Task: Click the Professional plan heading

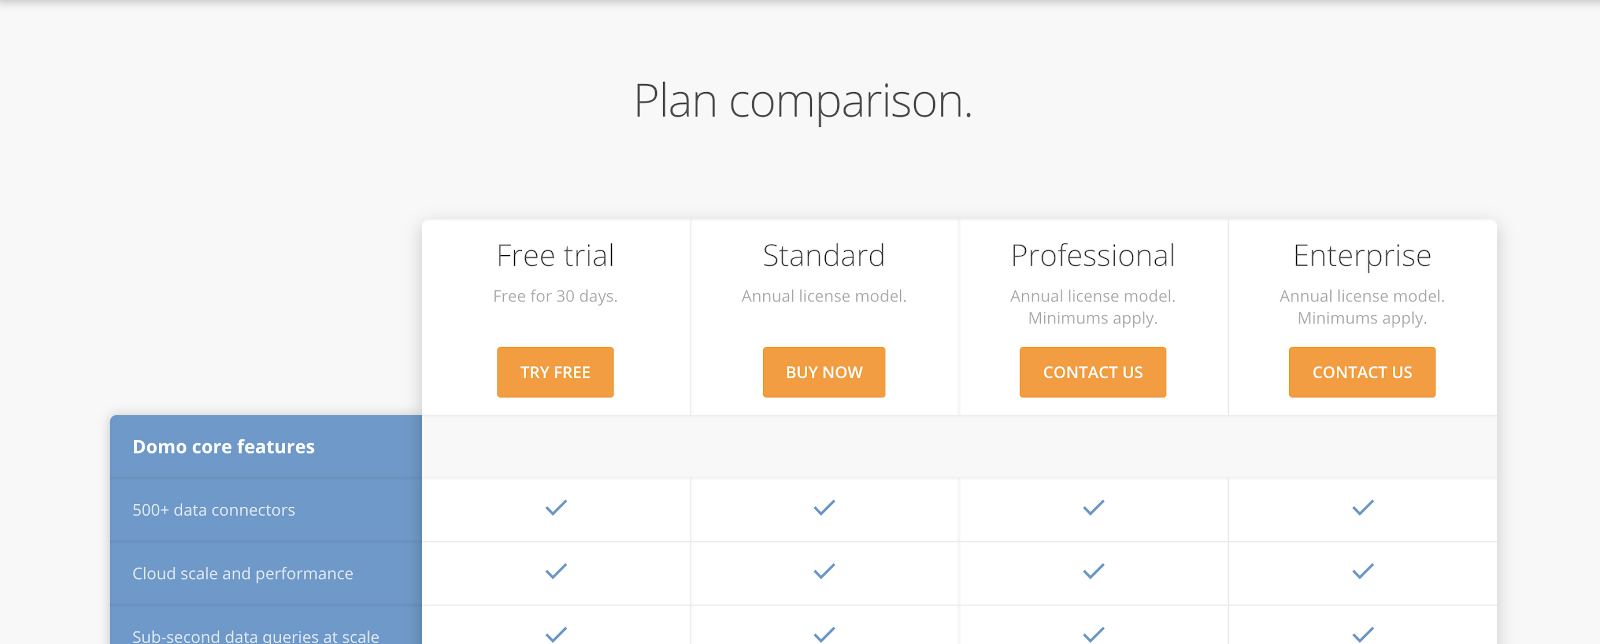Action: pos(1092,256)
